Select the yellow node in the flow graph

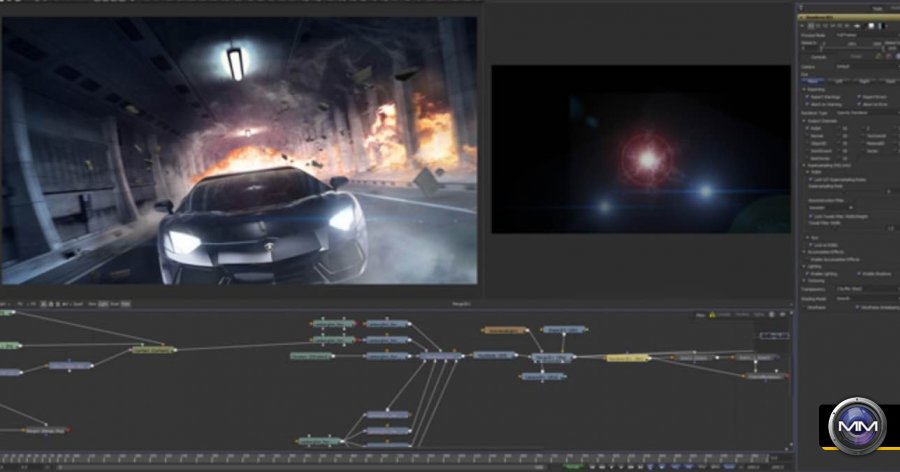click(x=628, y=358)
